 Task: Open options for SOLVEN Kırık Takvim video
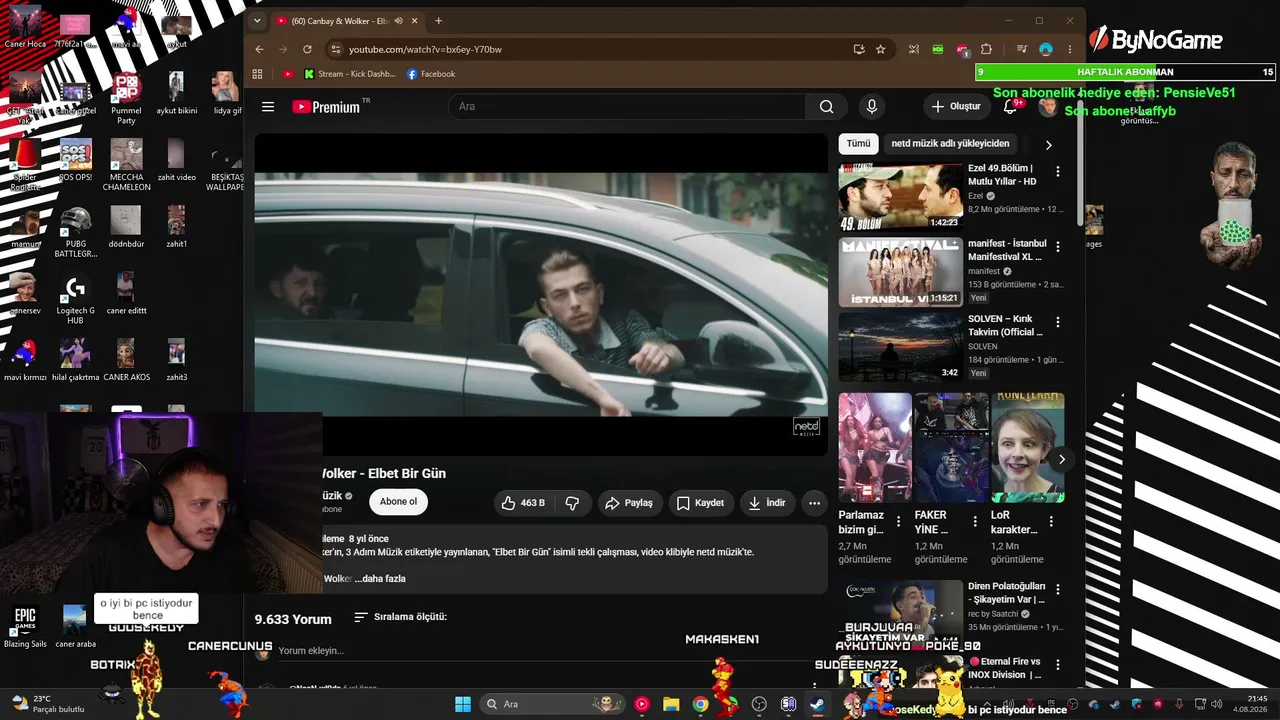1058,323
